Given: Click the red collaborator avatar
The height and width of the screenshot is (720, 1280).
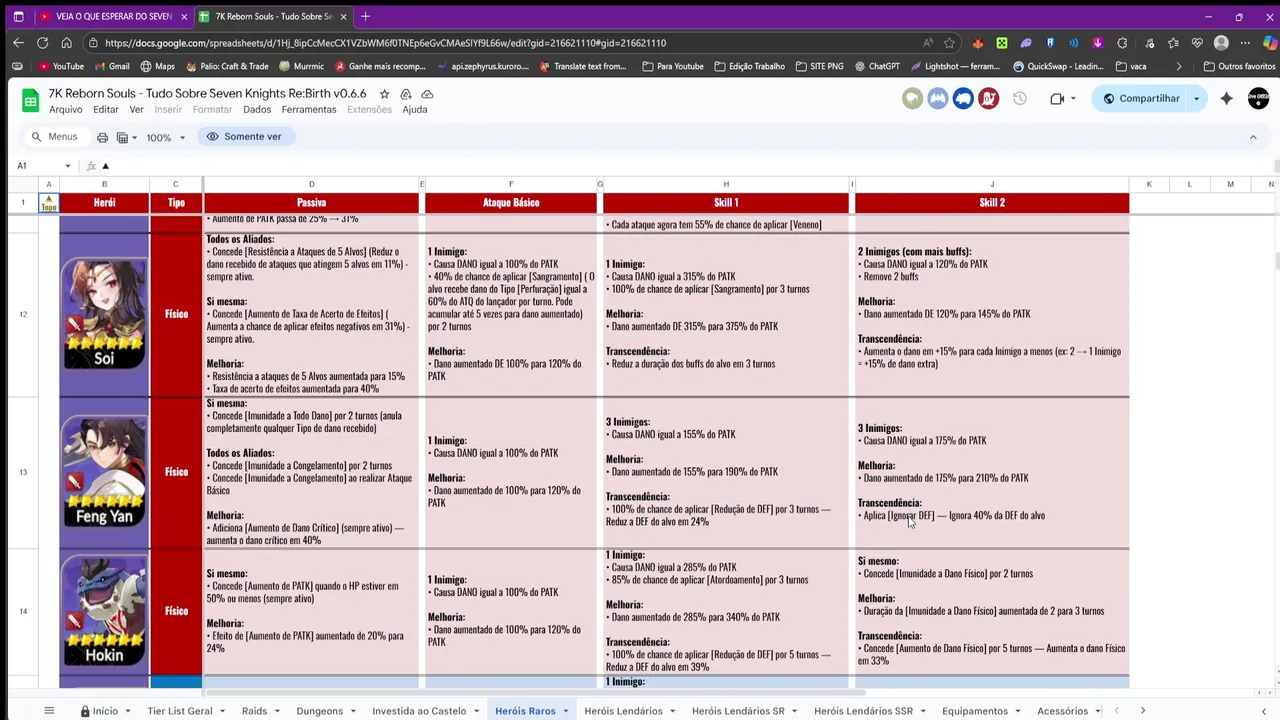Looking at the screenshot, I should (x=988, y=98).
